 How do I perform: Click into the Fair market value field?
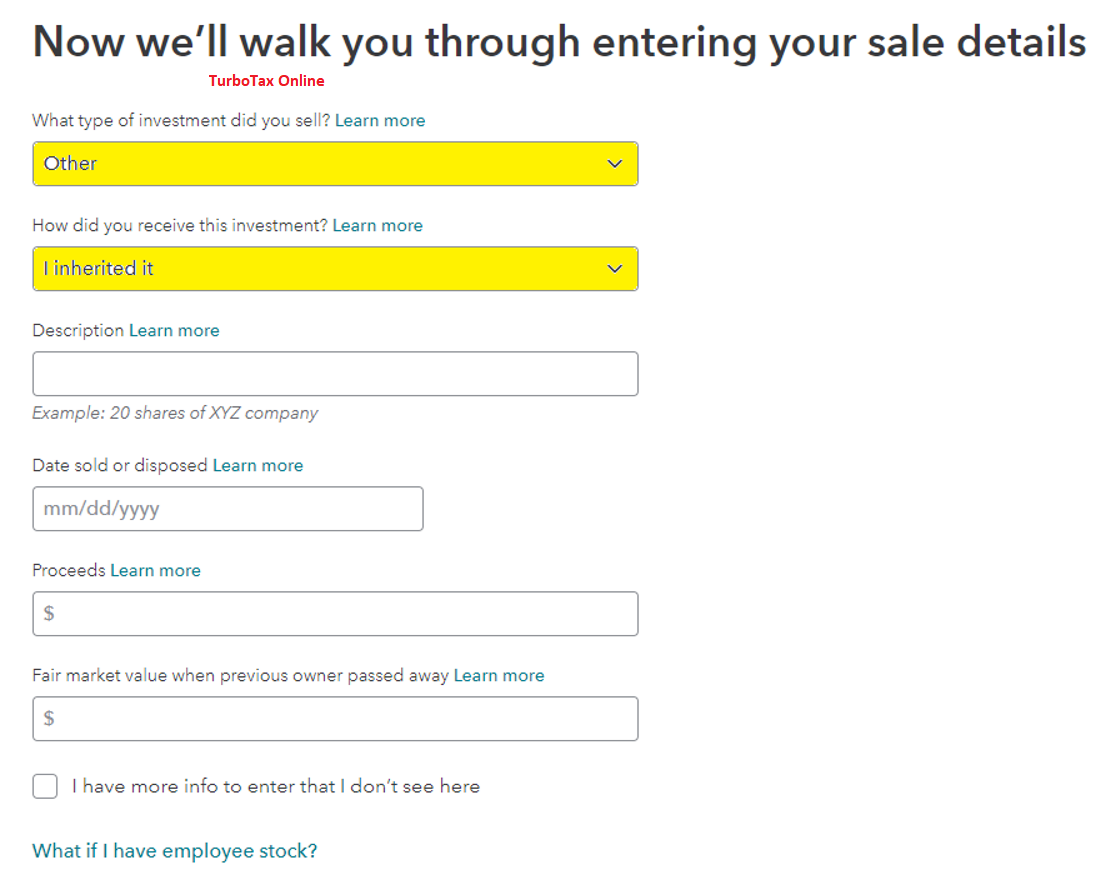[335, 718]
